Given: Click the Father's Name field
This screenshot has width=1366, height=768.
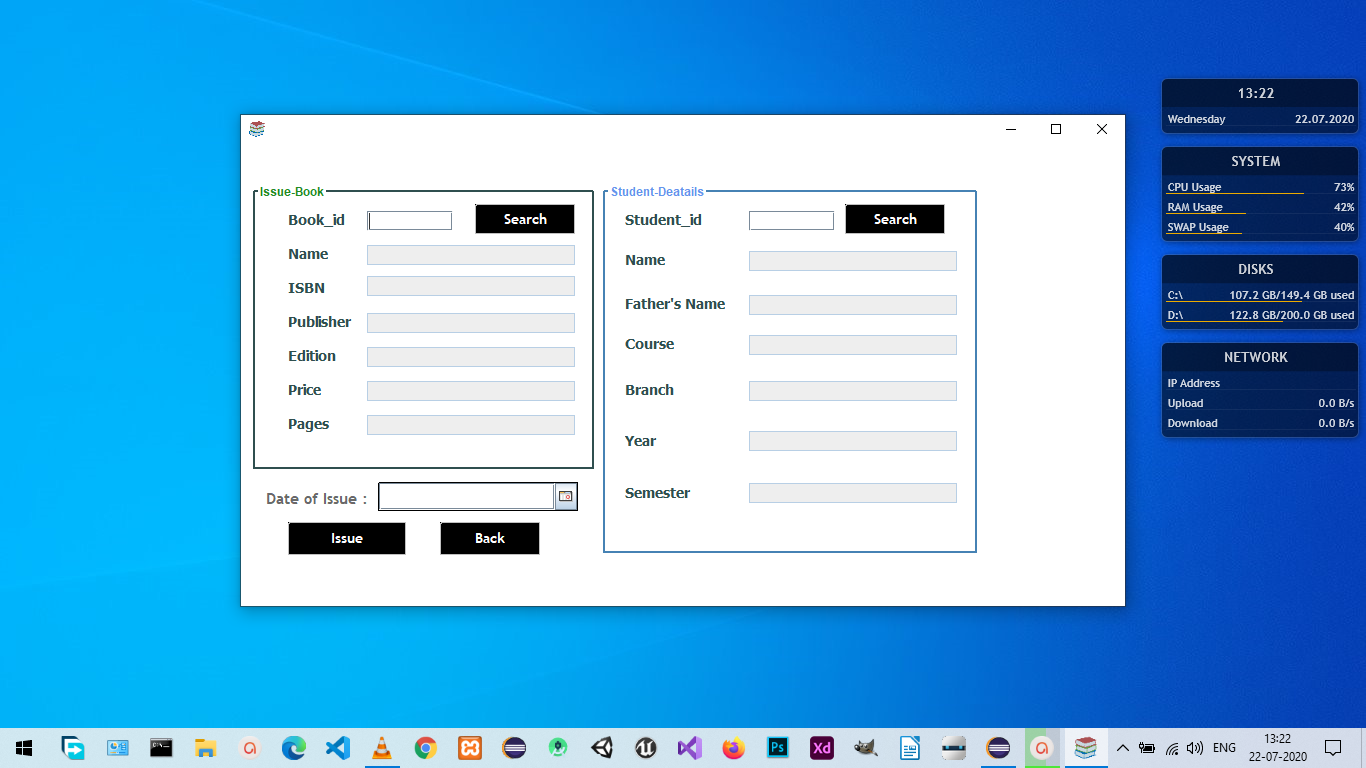Looking at the screenshot, I should tap(853, 305).
